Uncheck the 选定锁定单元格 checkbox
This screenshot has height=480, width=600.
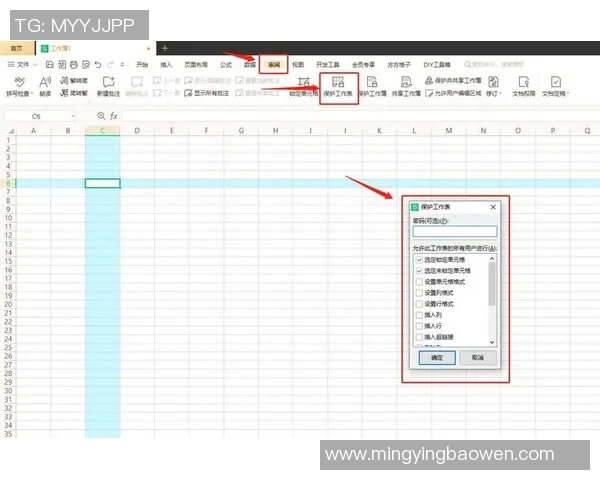point(419,260)
